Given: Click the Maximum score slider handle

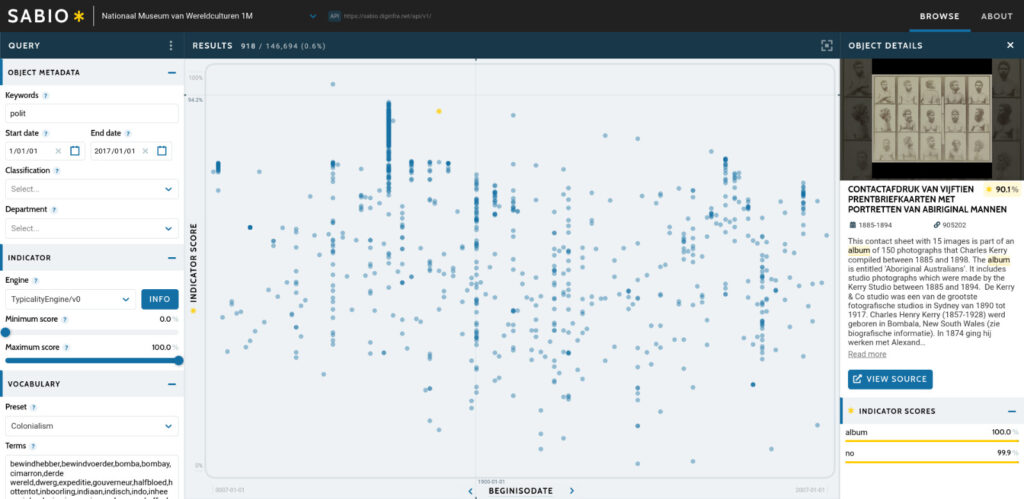Looking at the screenshot, I should click(x=178, y=361).
